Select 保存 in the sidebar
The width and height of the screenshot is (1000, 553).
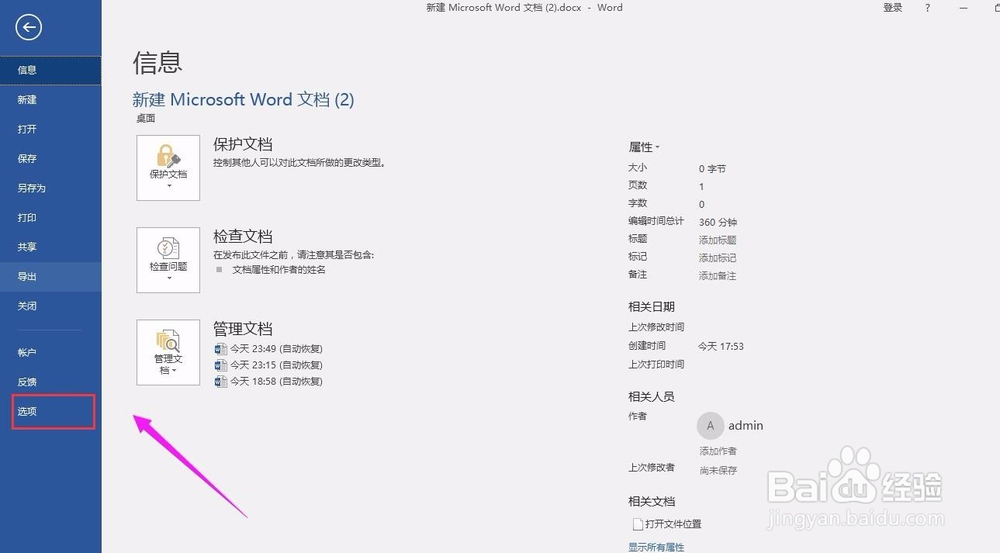pyautogui.click(x=50, y=158)
